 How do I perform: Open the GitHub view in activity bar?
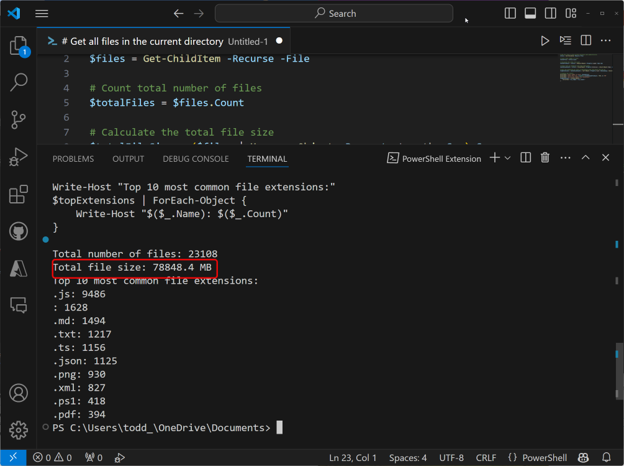pos(18,231)
